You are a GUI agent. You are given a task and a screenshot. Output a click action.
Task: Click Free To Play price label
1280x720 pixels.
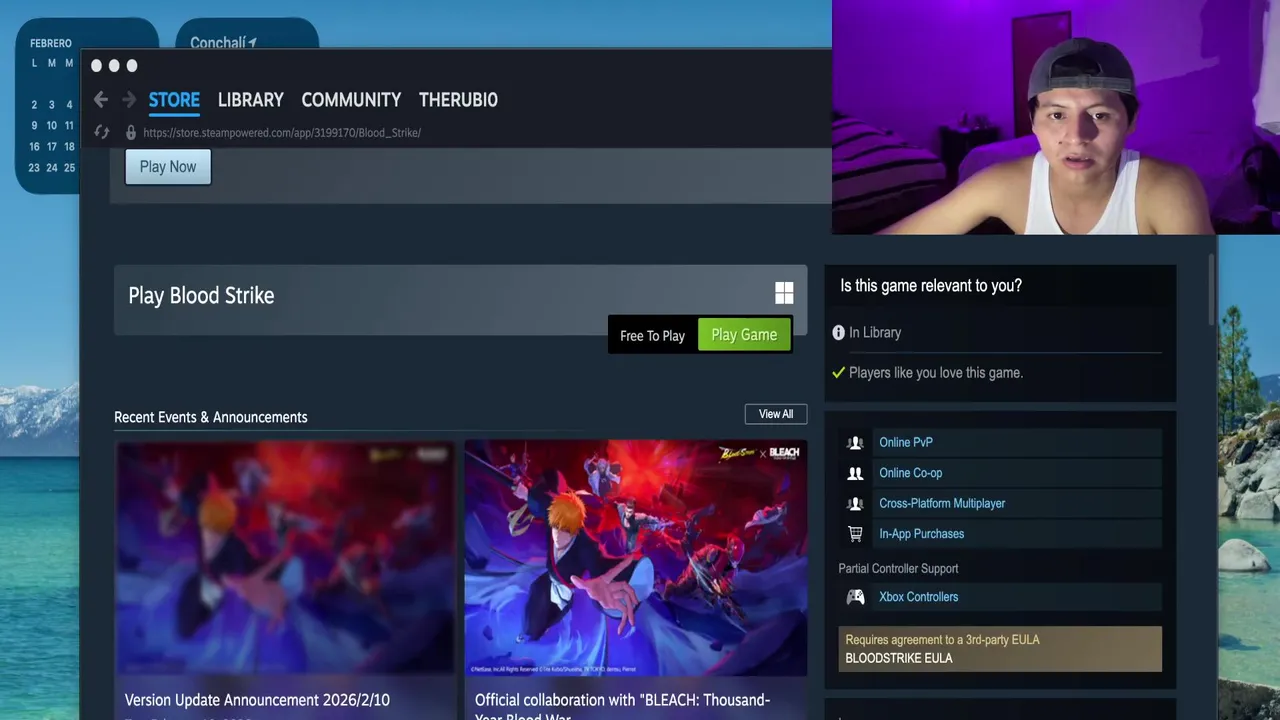pyautogui.click(x=652, y=336)
